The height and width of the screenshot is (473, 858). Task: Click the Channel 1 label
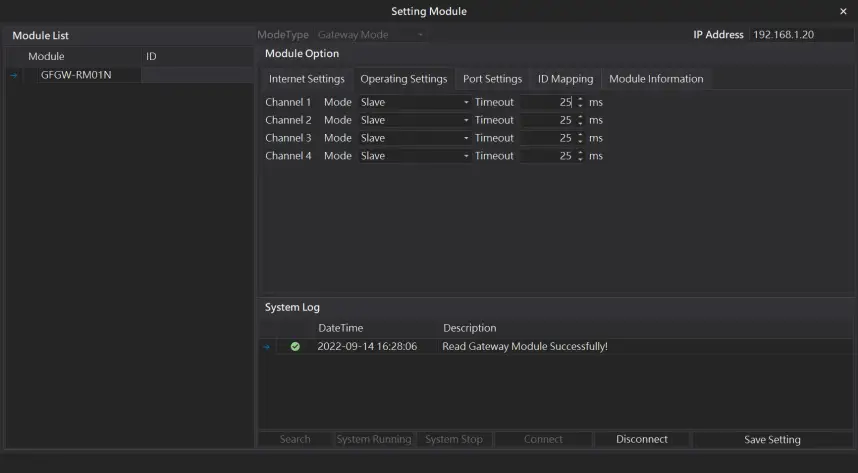[x=288, y=102]
